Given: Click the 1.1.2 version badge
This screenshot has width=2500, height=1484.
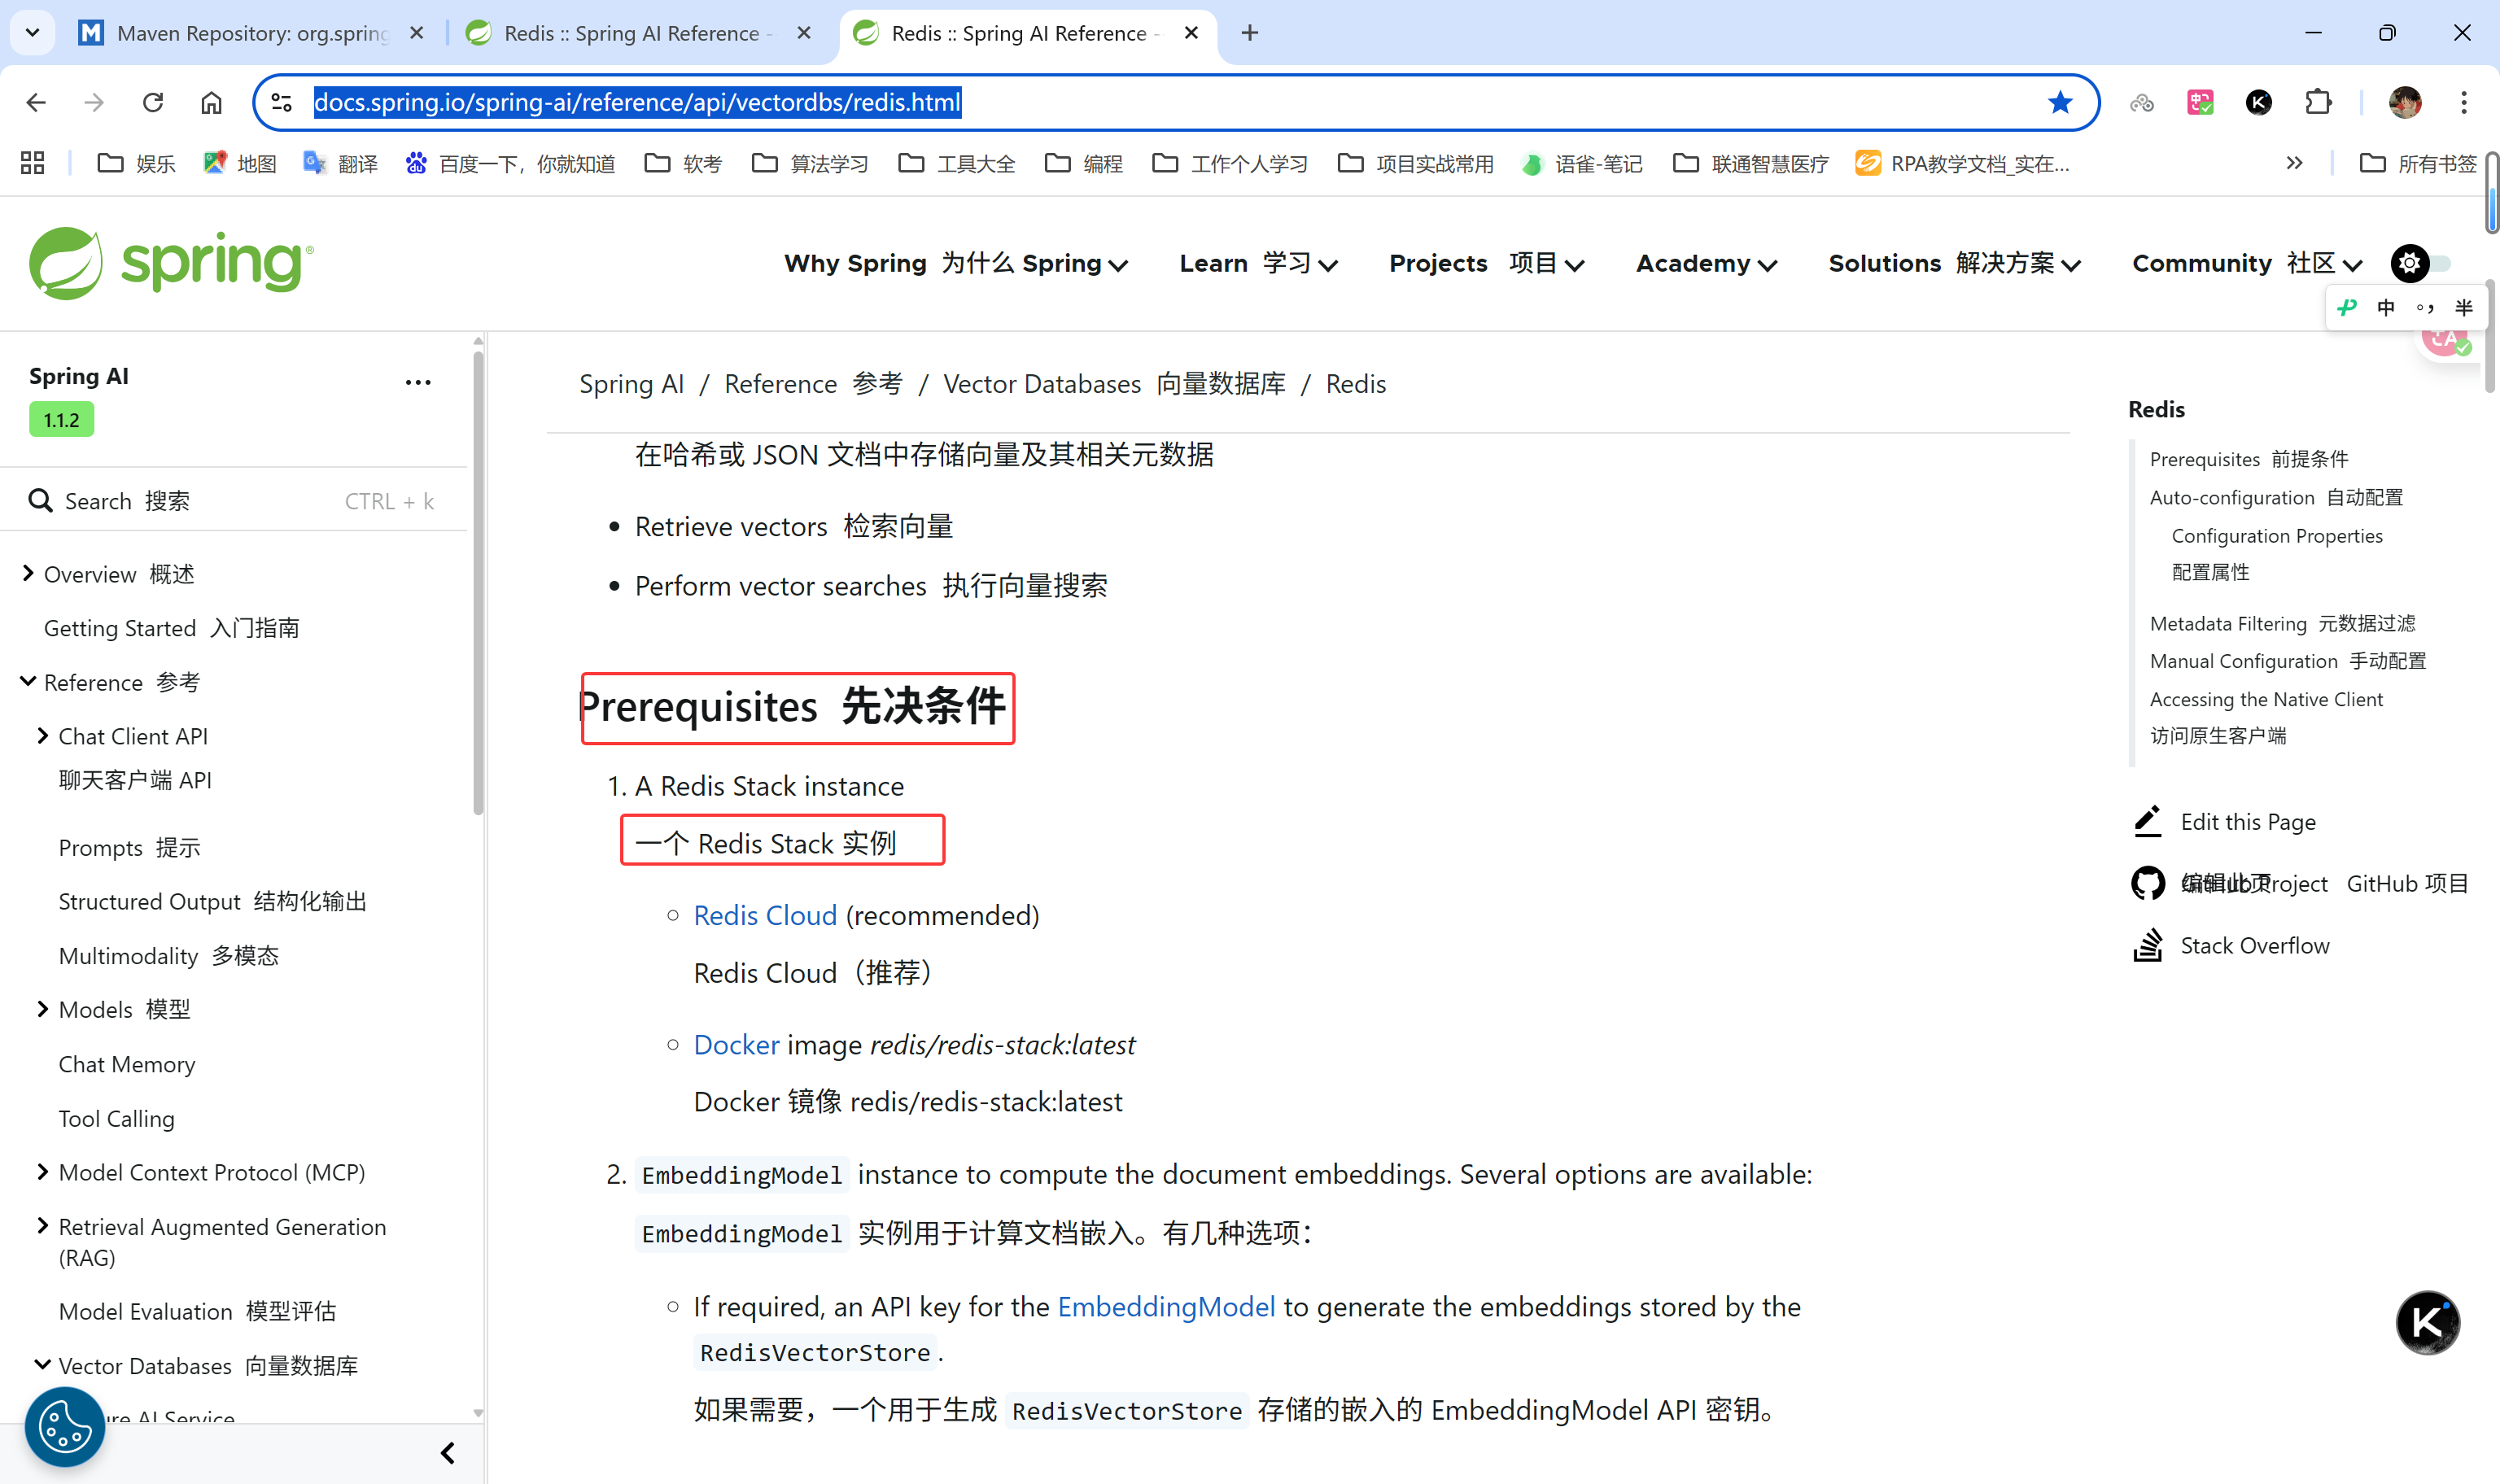Looking at the screenshot, I should (x=61, y=420).
